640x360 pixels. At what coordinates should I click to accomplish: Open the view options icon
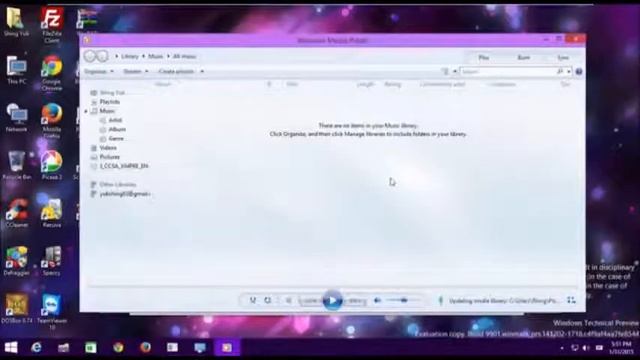(445, 71)
